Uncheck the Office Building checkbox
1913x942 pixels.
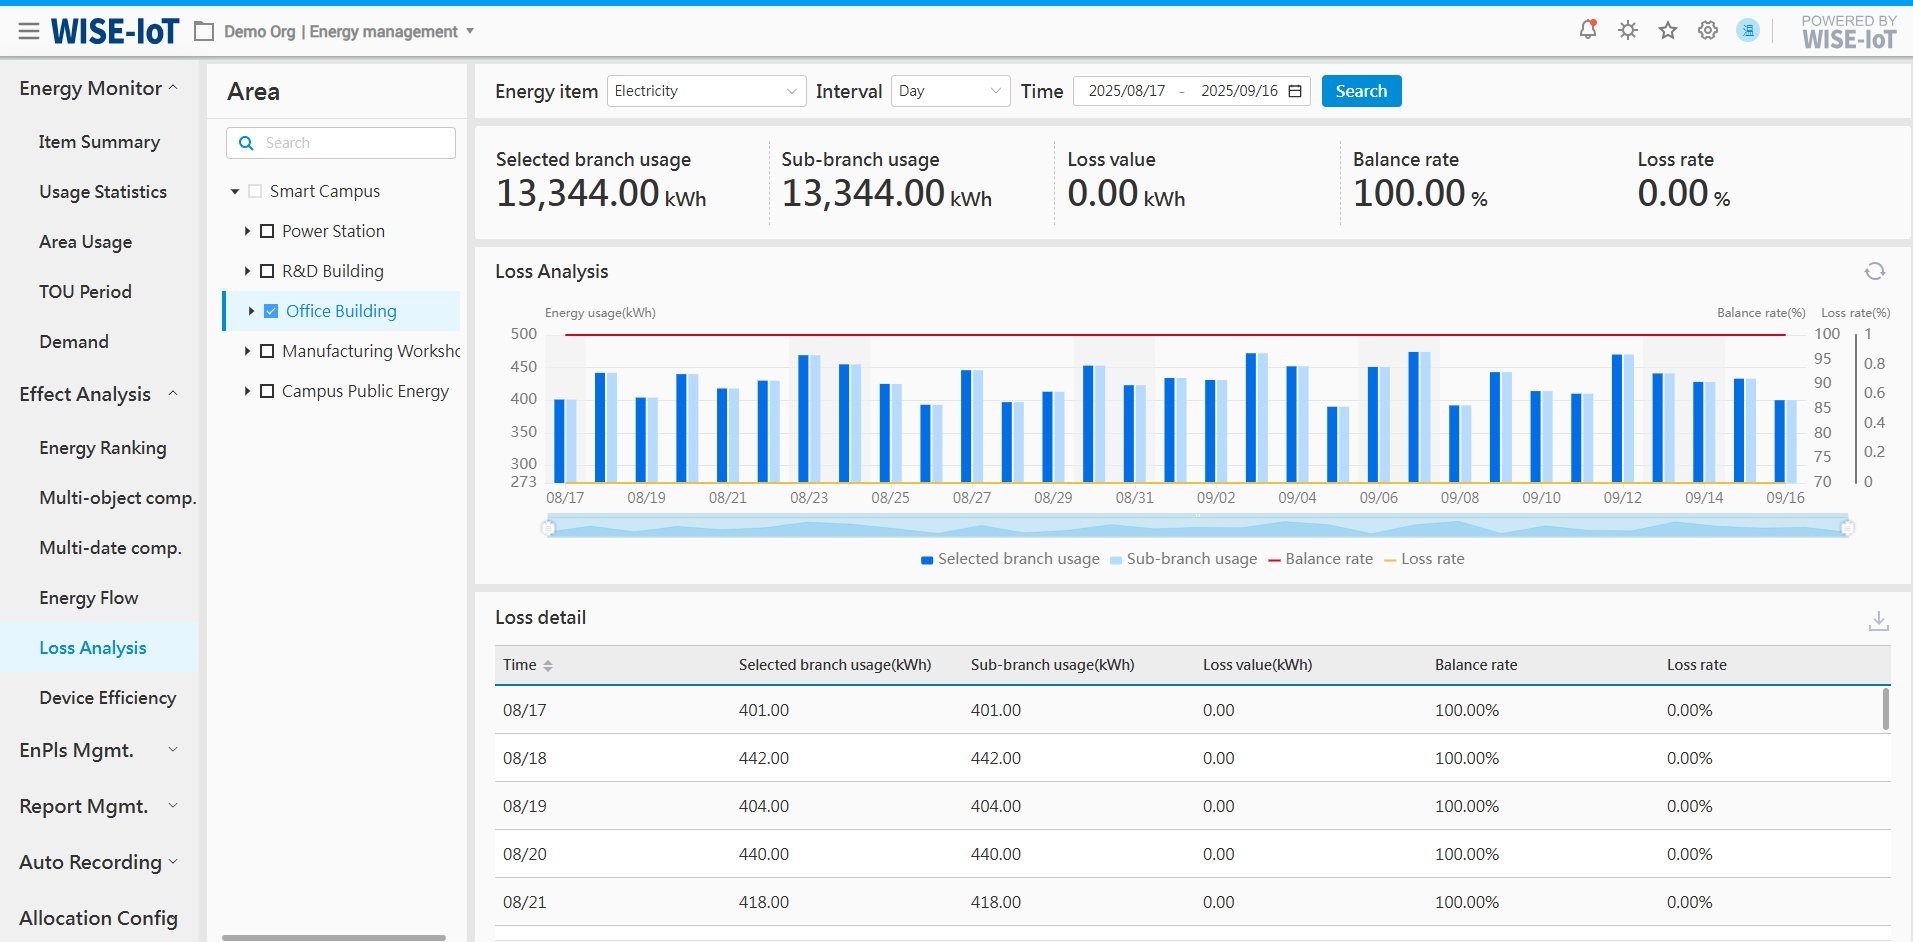point(271,311)
